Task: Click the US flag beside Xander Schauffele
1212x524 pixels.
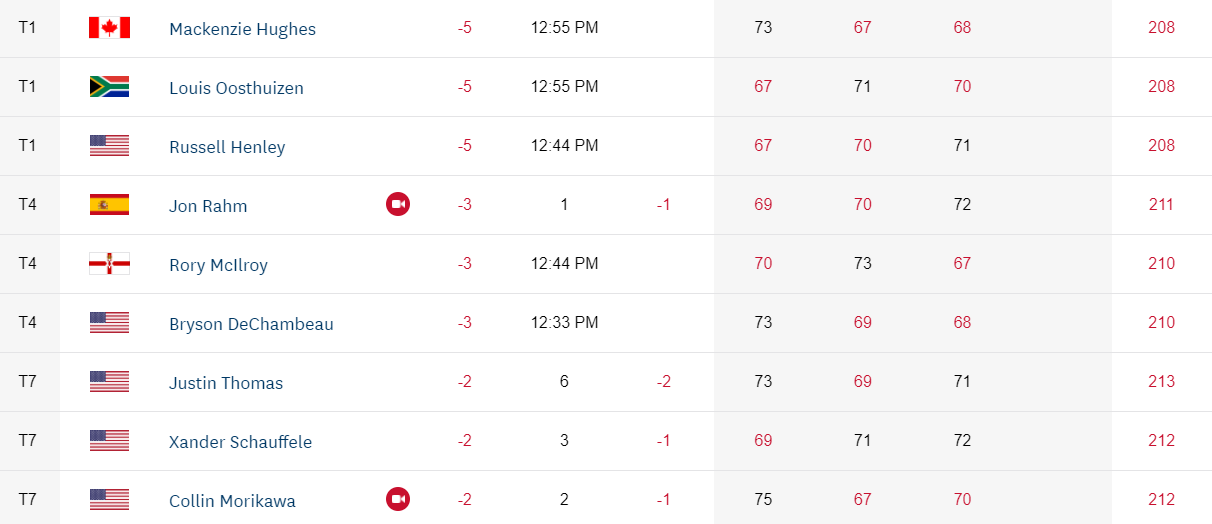Action: [109, 441]
